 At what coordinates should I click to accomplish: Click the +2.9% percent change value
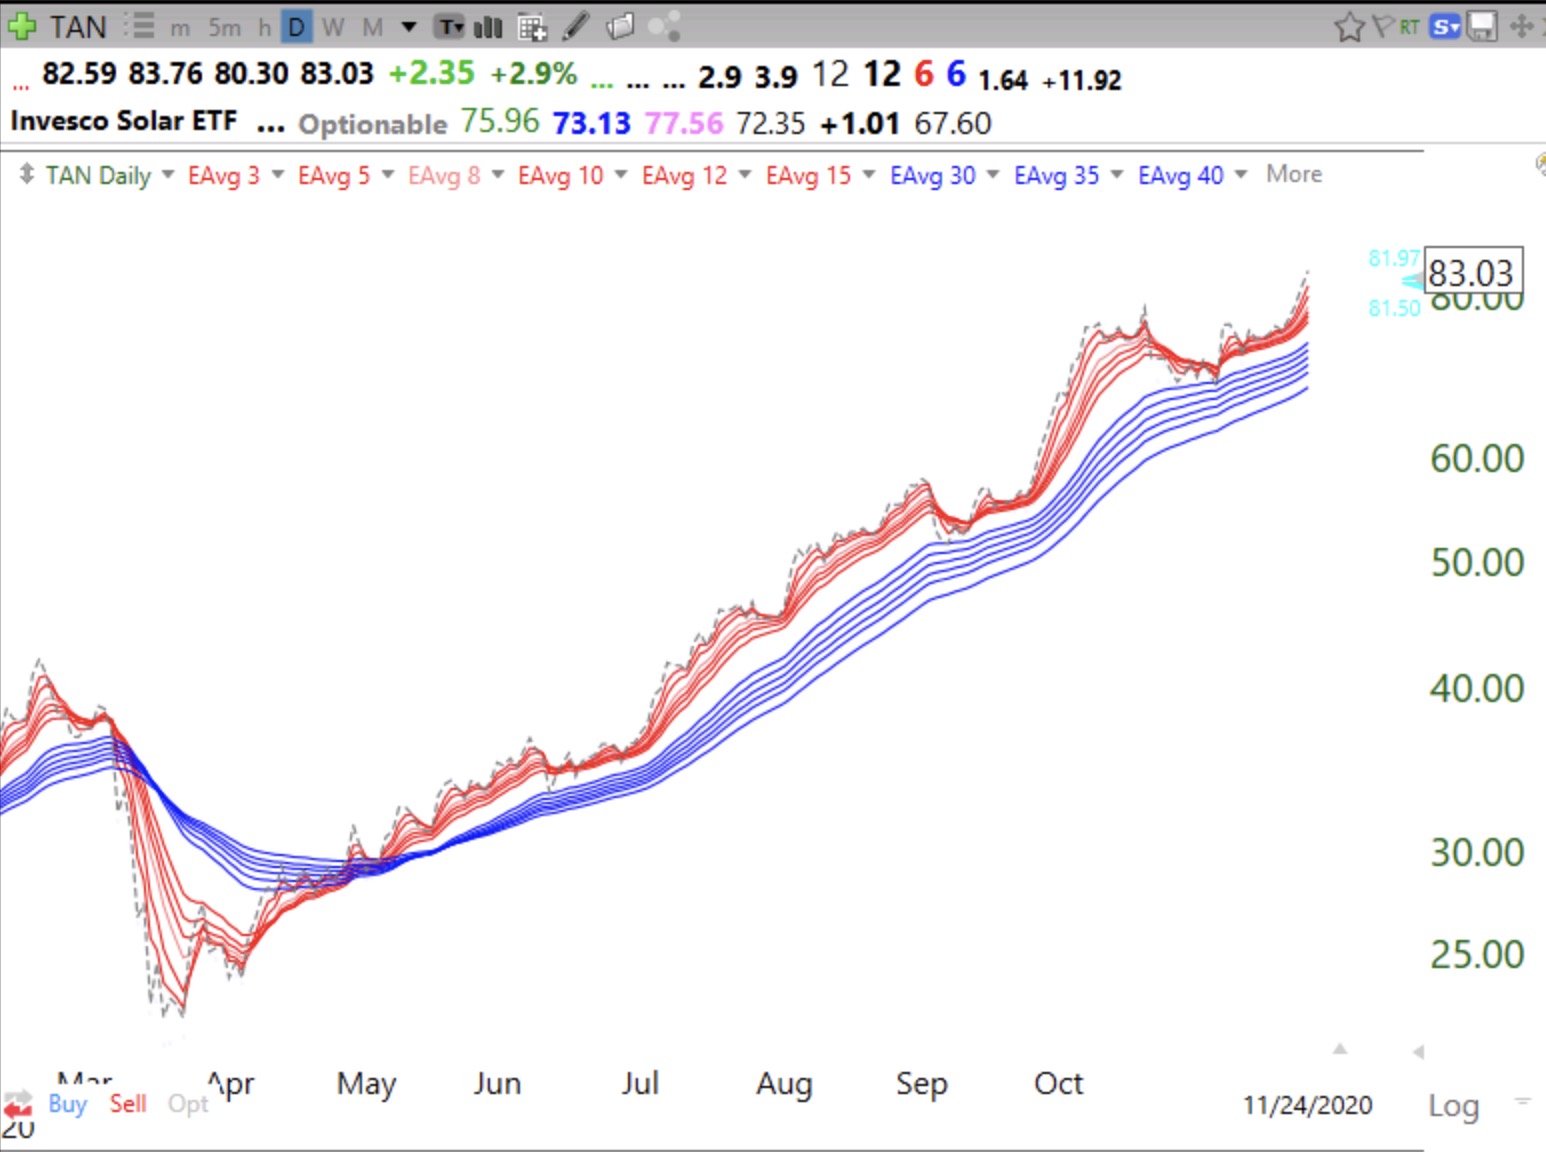533,73
